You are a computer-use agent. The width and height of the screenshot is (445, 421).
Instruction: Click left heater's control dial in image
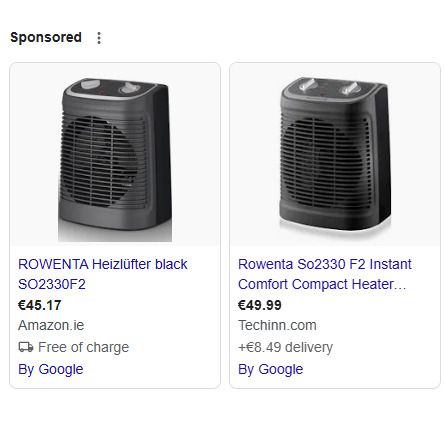(x=130, y=88)
